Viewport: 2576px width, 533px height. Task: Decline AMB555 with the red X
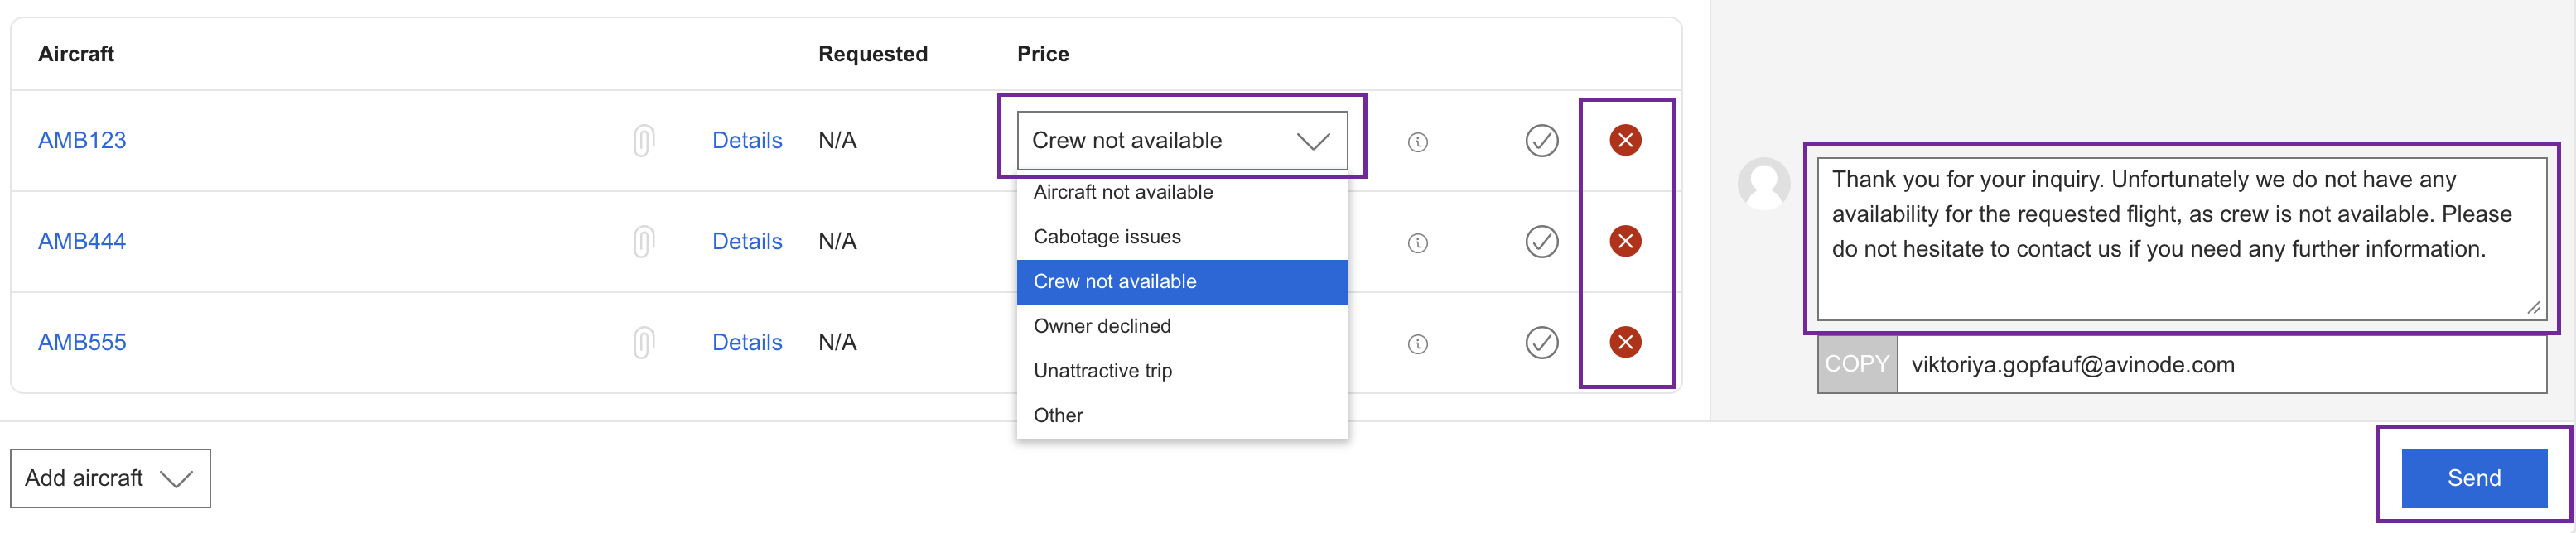tap(1625, 343)
